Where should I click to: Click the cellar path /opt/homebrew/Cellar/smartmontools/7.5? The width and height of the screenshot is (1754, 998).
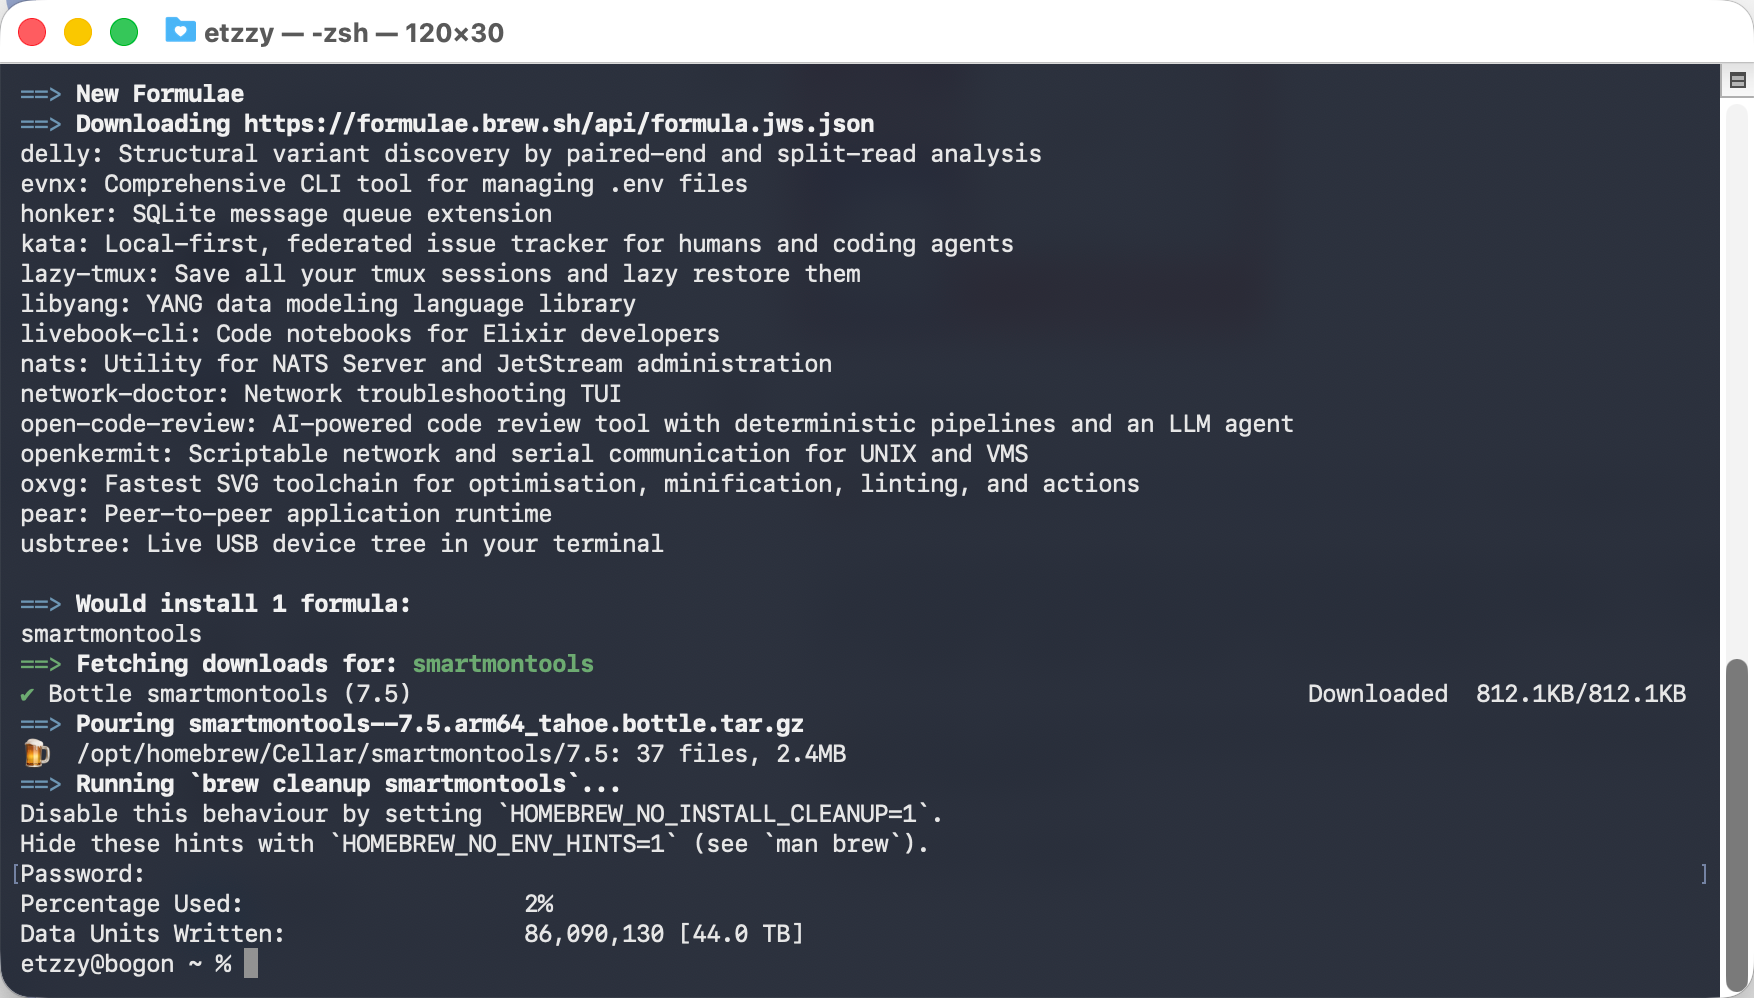pos(348,754)
